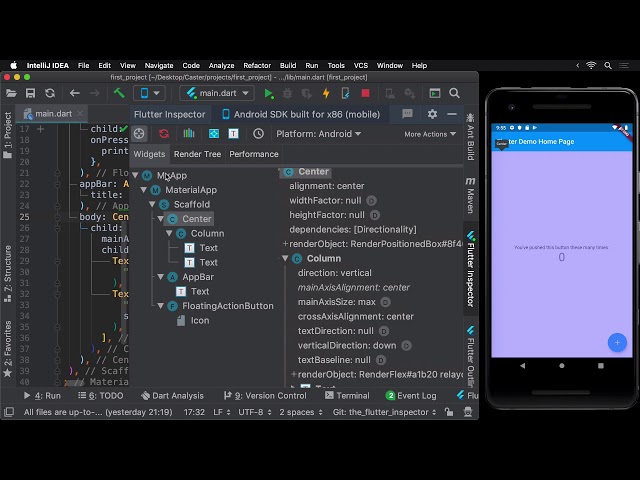Open Platform: Android dropdown

(x=318, y=134)
